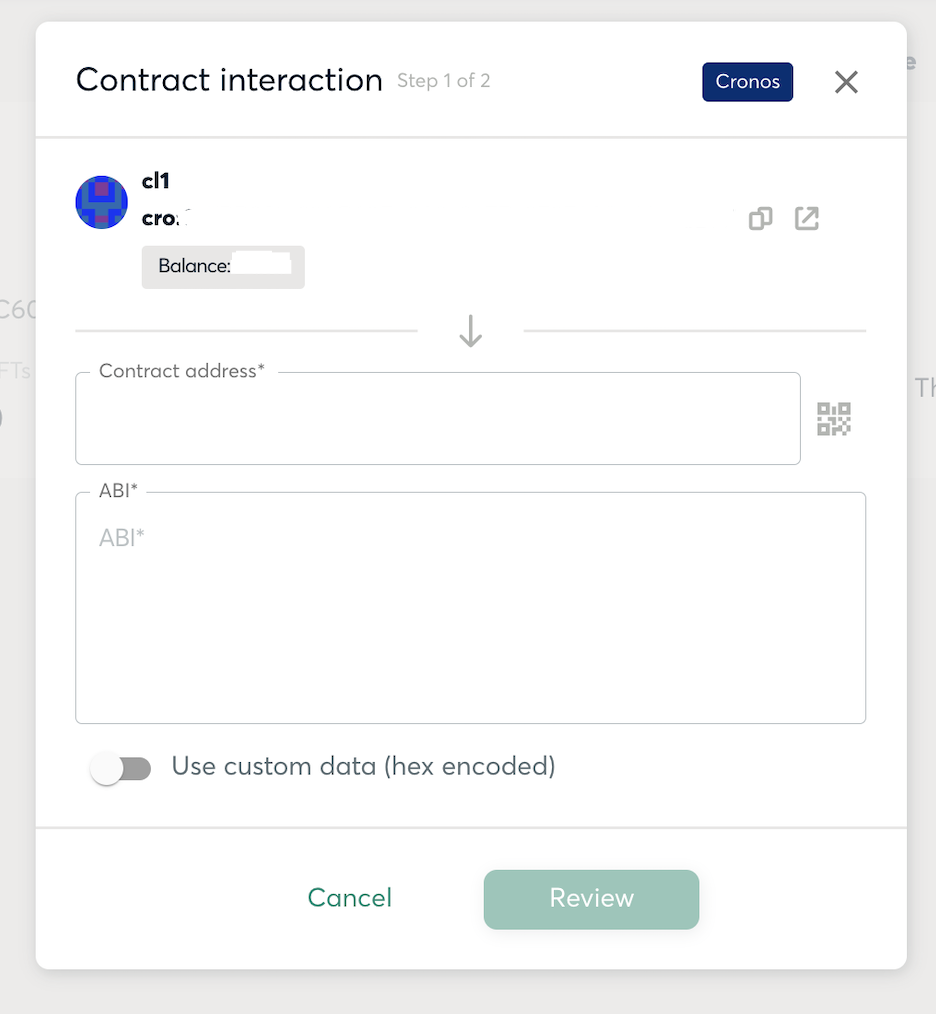Click the Cronos network badge

click(747, 82)
